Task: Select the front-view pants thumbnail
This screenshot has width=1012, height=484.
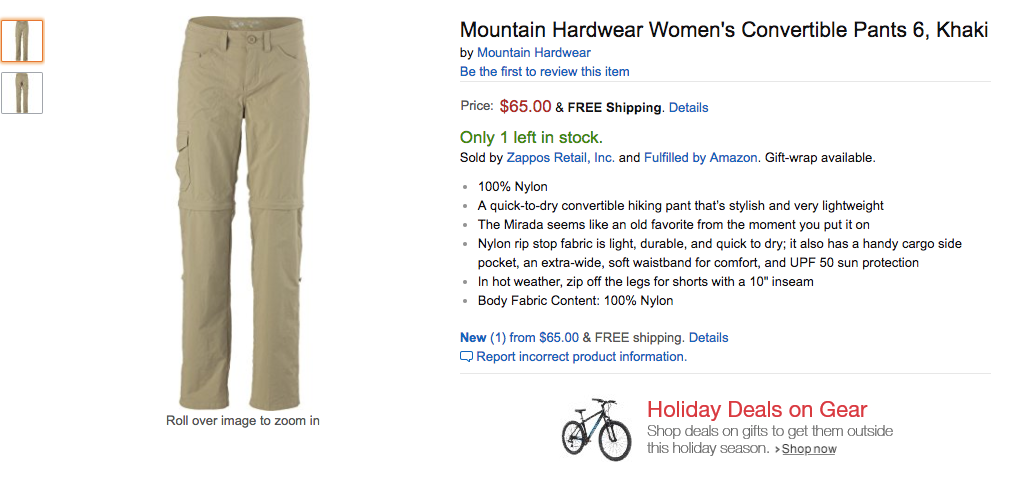Action: tap(22, 41)
